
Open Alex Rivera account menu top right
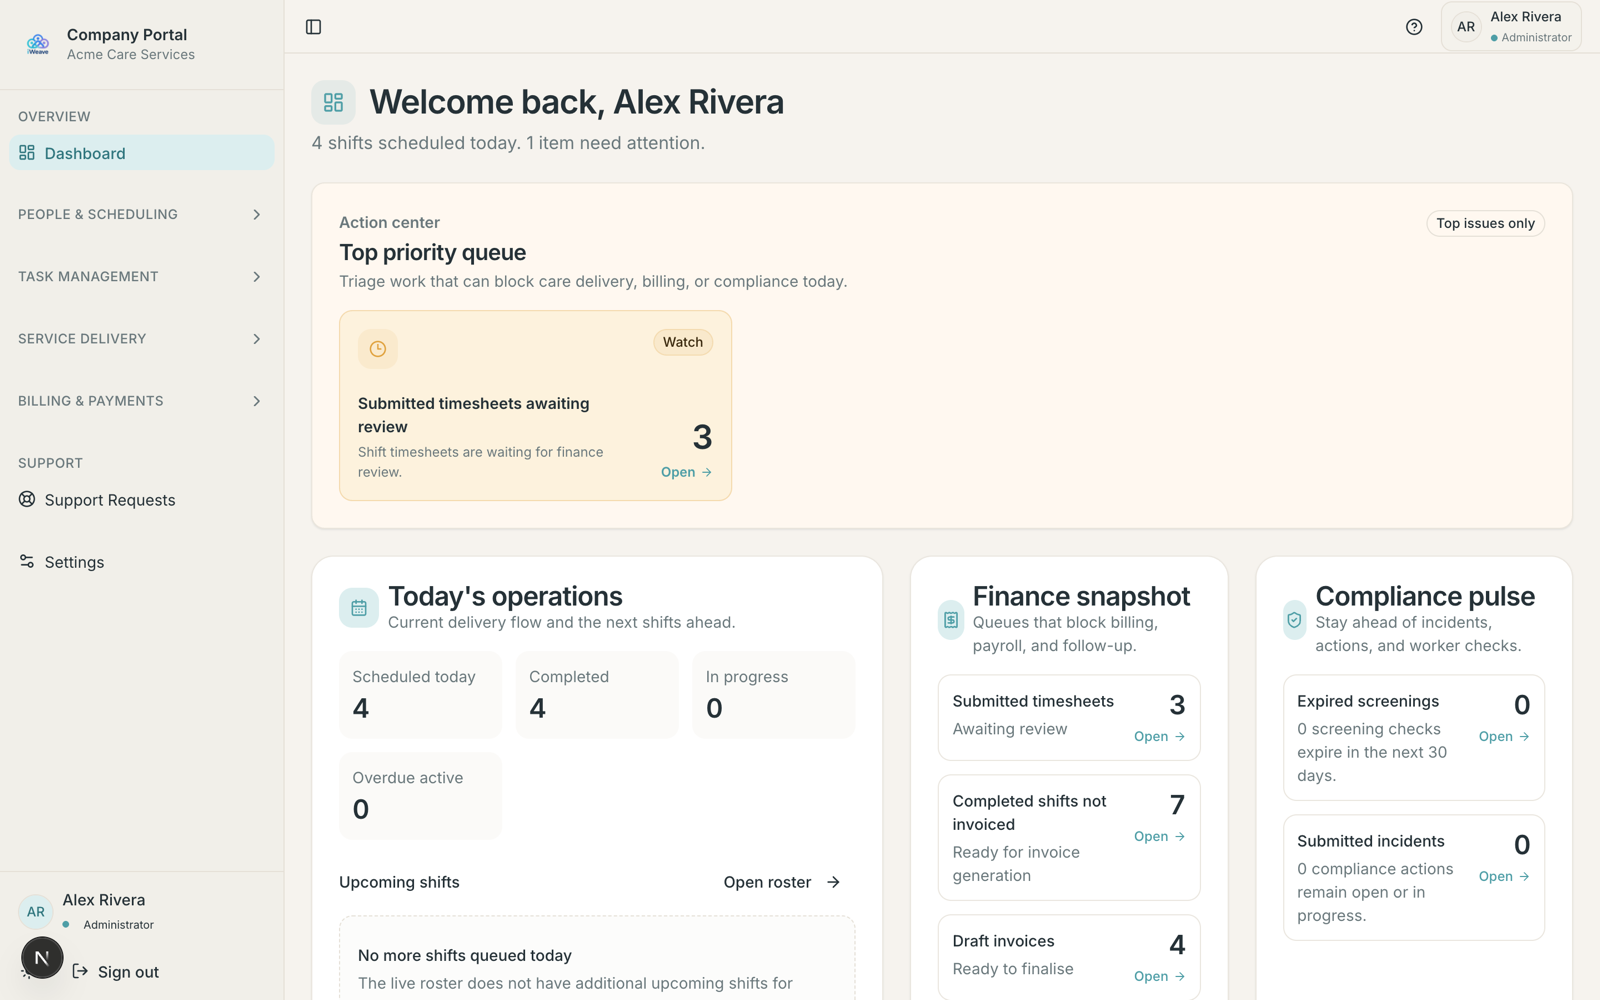tap(1511, 27)
